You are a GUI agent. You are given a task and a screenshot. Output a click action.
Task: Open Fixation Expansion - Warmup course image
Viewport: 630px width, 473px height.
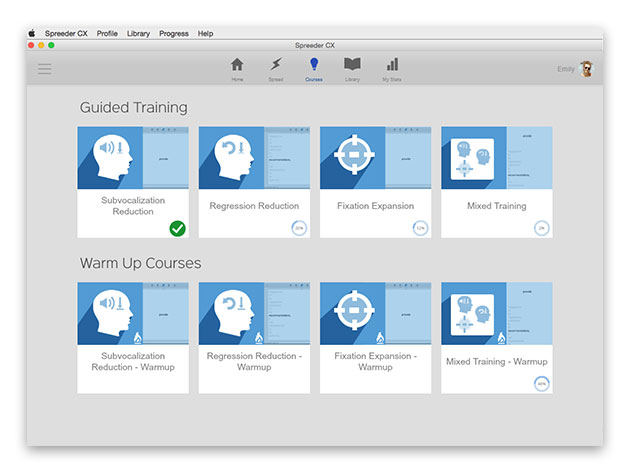(x=376, y=313)
